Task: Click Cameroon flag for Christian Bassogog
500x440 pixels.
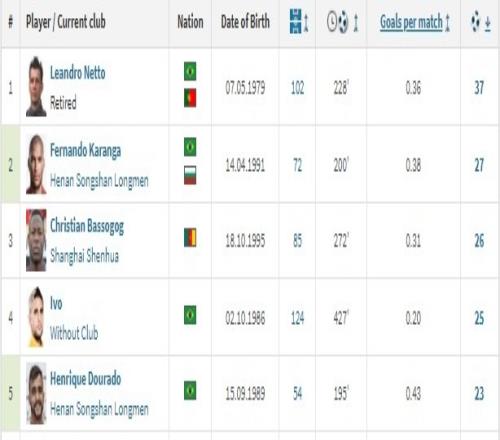Action: pyautogui.click(x=190, y=237)
